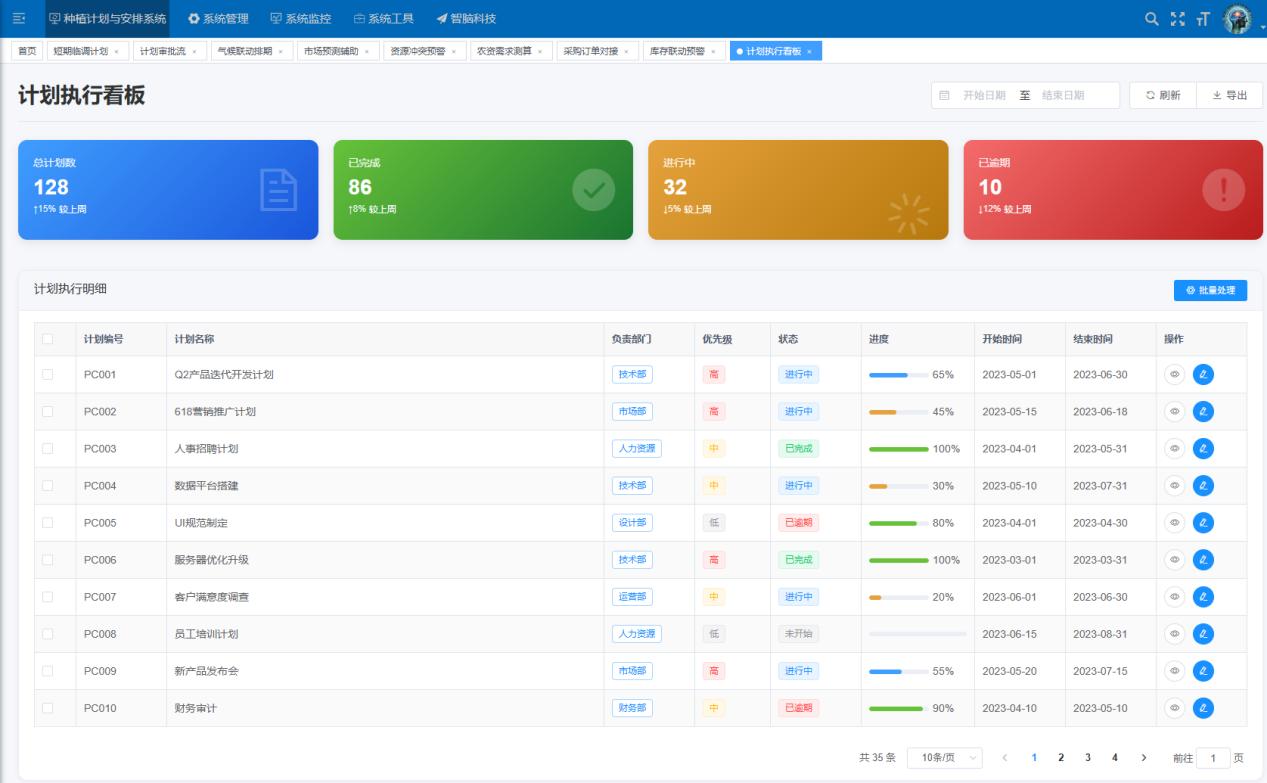Click the user avatar in header
The width and height of the screenshot is (1267, 783).
1237,19
